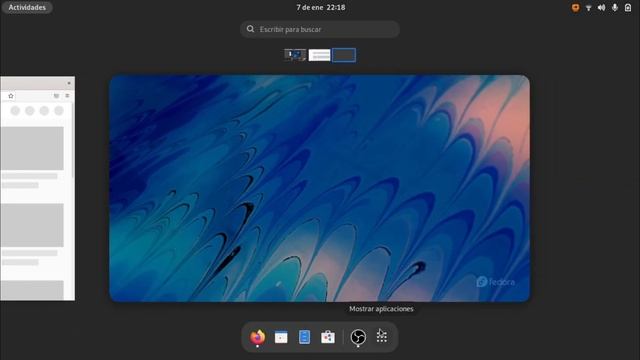
Task: Open Firefox from the dash
Action: tap(258, 337)
